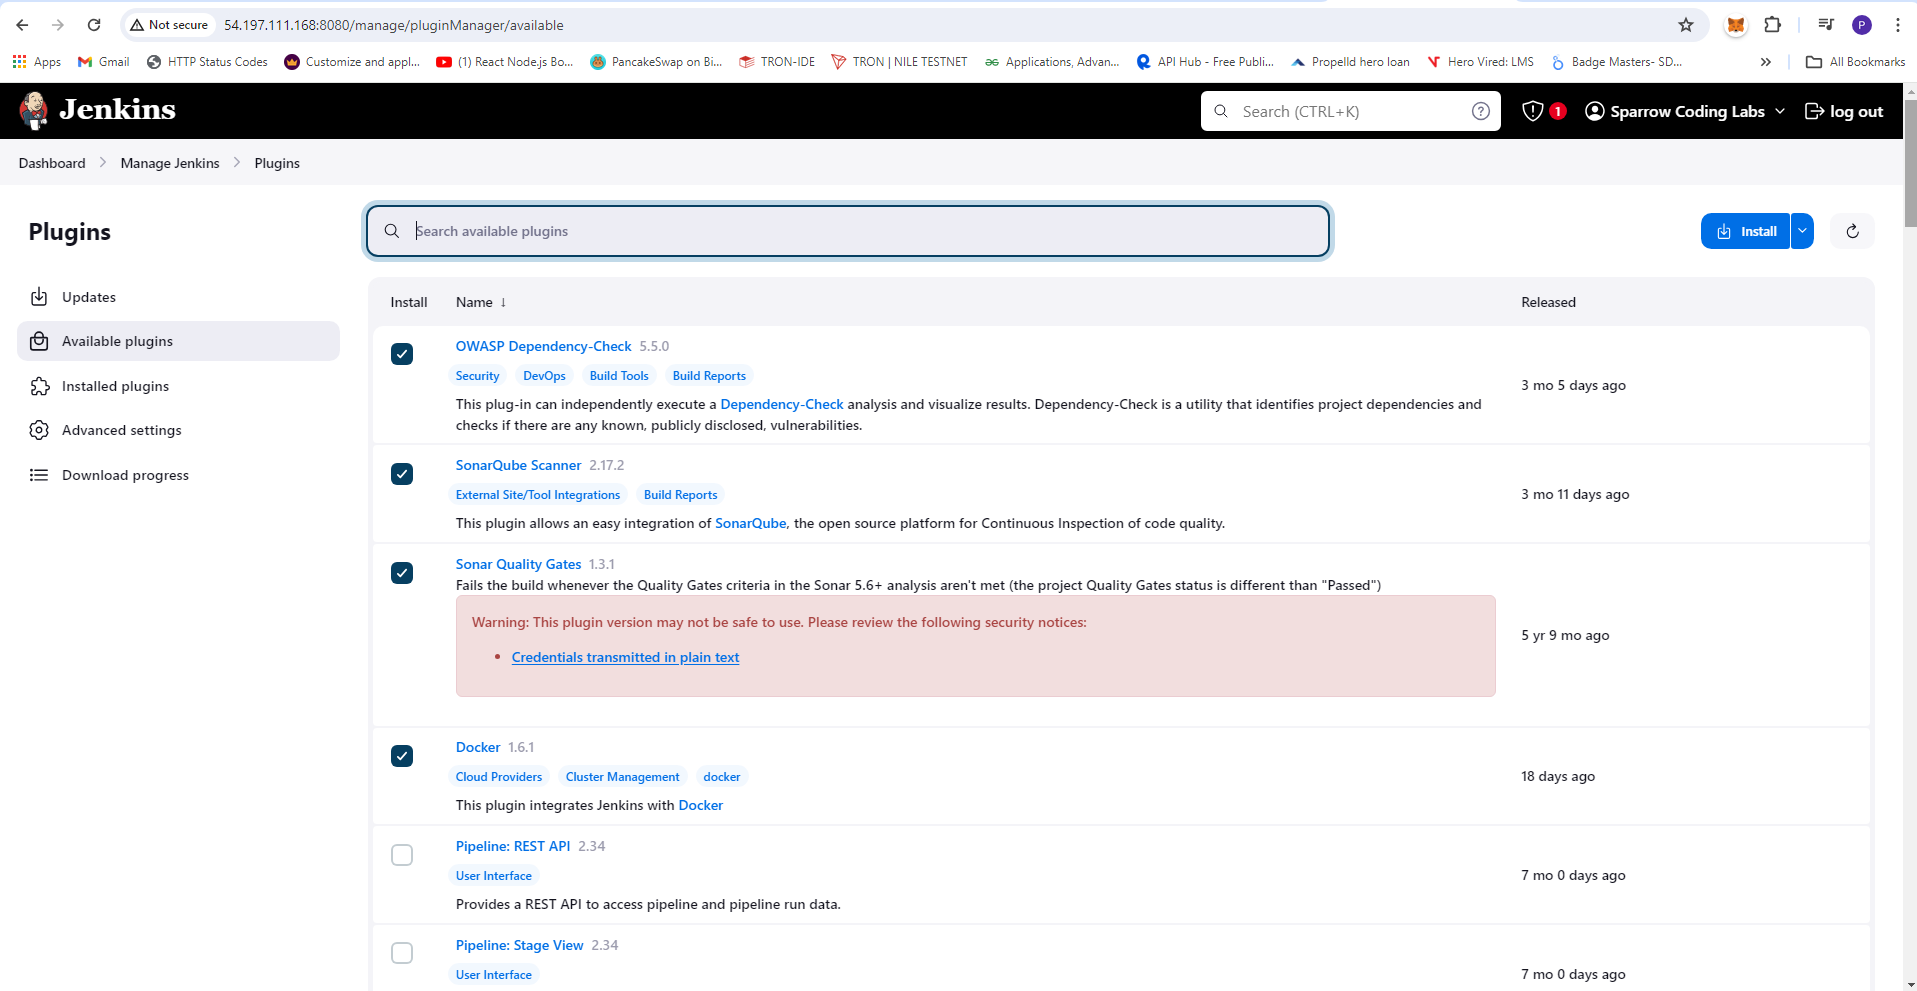Click the Available plugins bag icon
1917x991 pixels.
(x=39, y=341)
